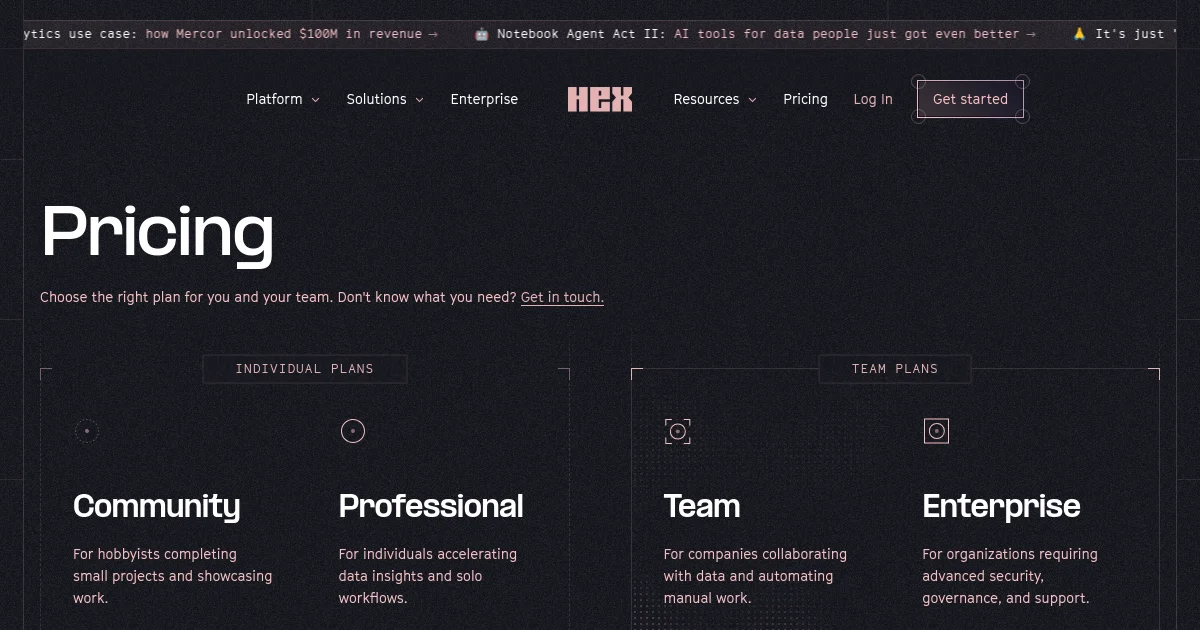1200x630 pixels.
Task: Open the Solutions navigation menu
Action: [385, 99]
